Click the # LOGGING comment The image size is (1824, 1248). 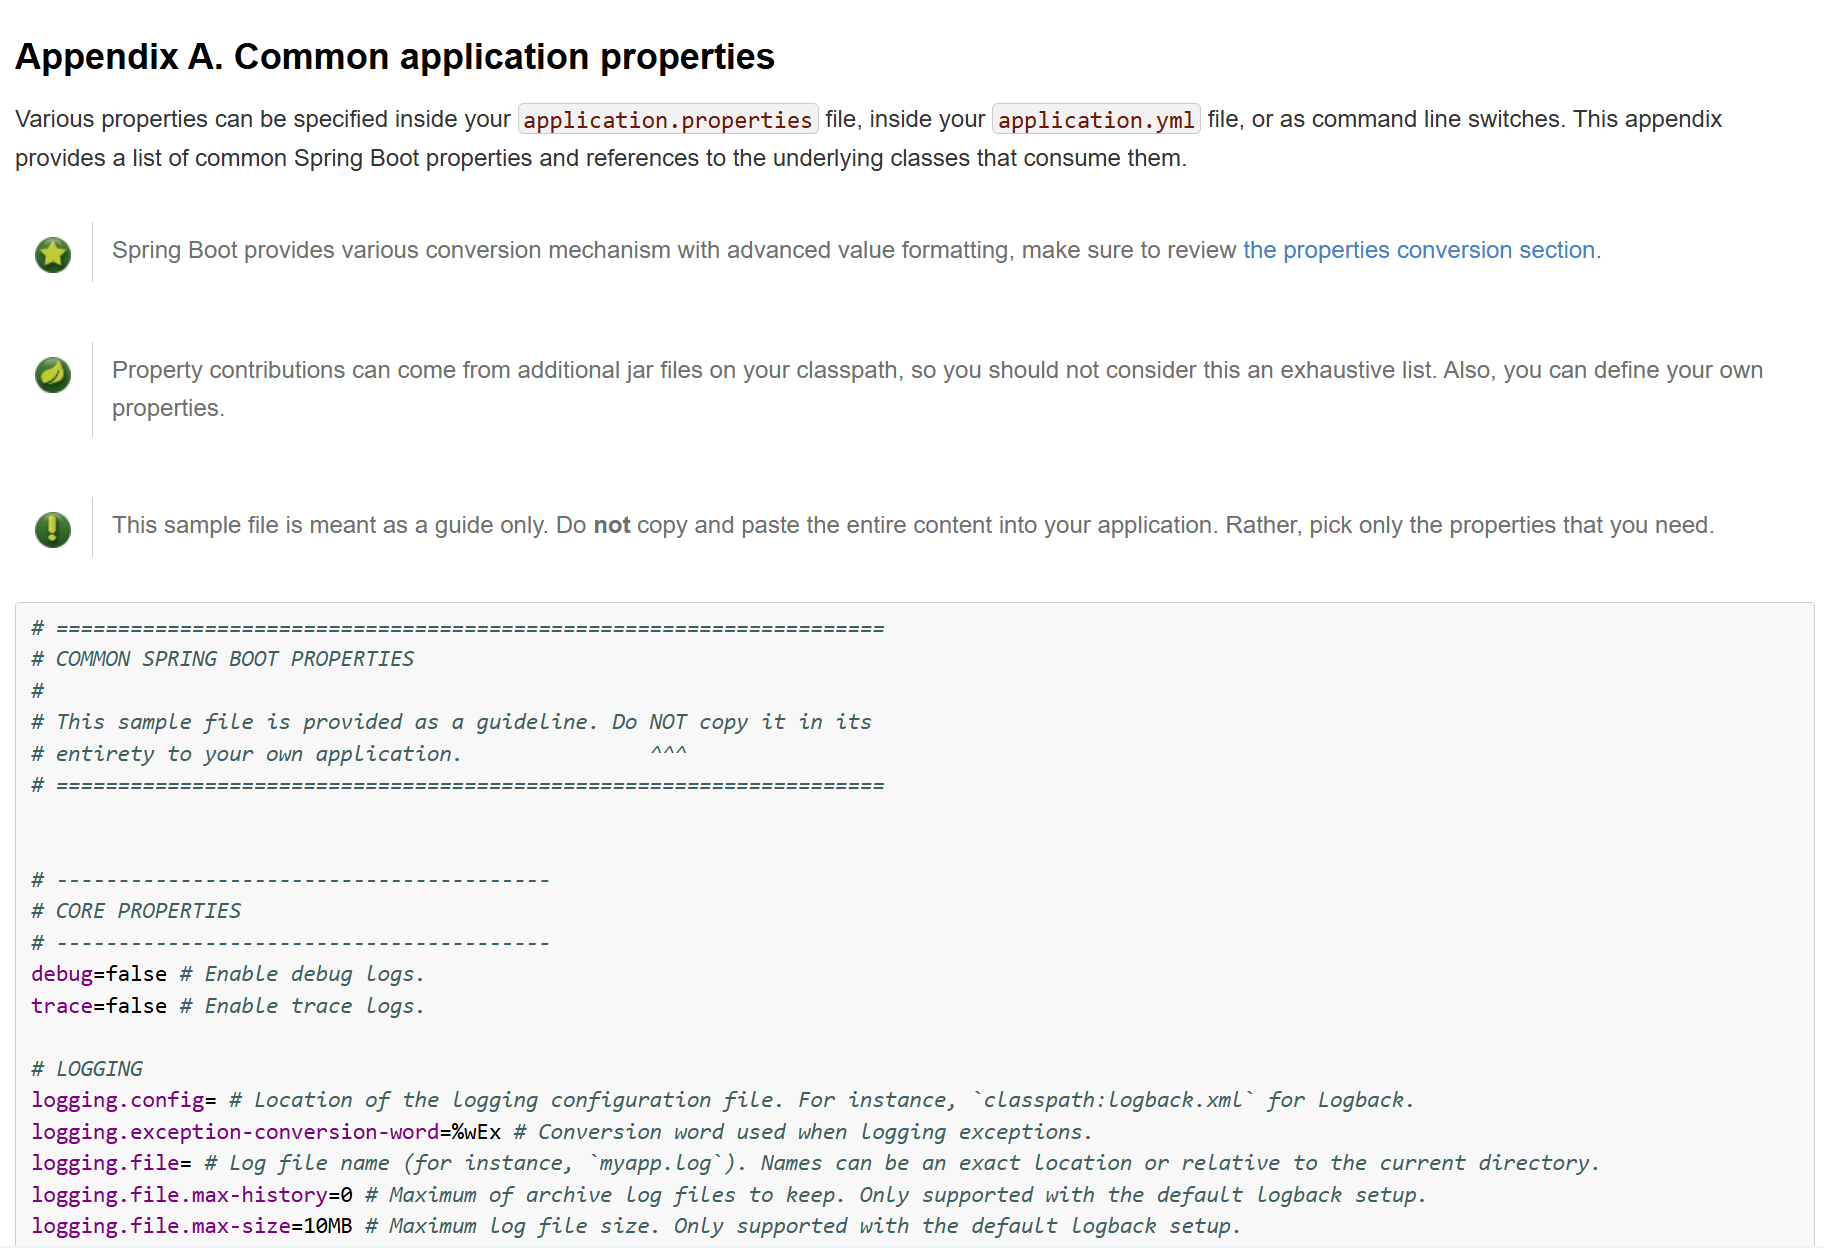coord(87,1069)
